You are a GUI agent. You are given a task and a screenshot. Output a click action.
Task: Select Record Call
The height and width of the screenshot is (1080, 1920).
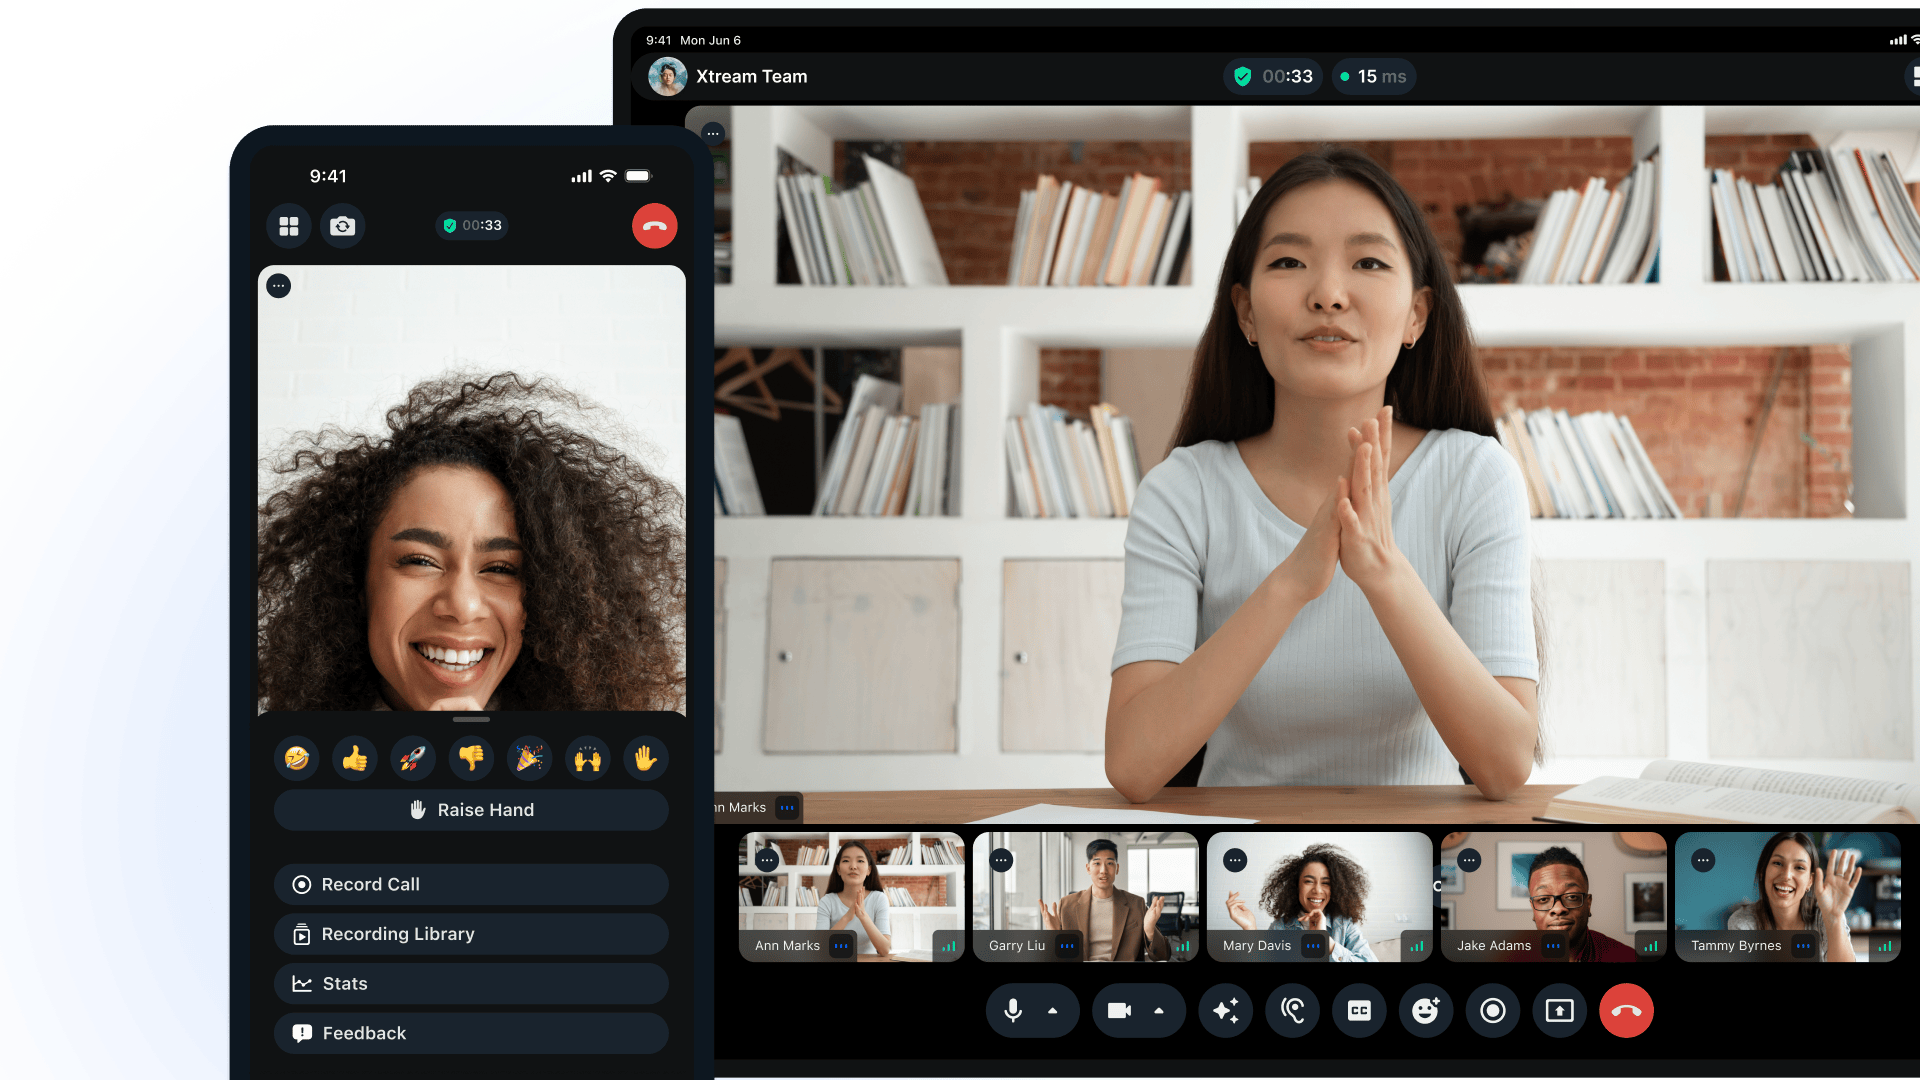(471, 884)
